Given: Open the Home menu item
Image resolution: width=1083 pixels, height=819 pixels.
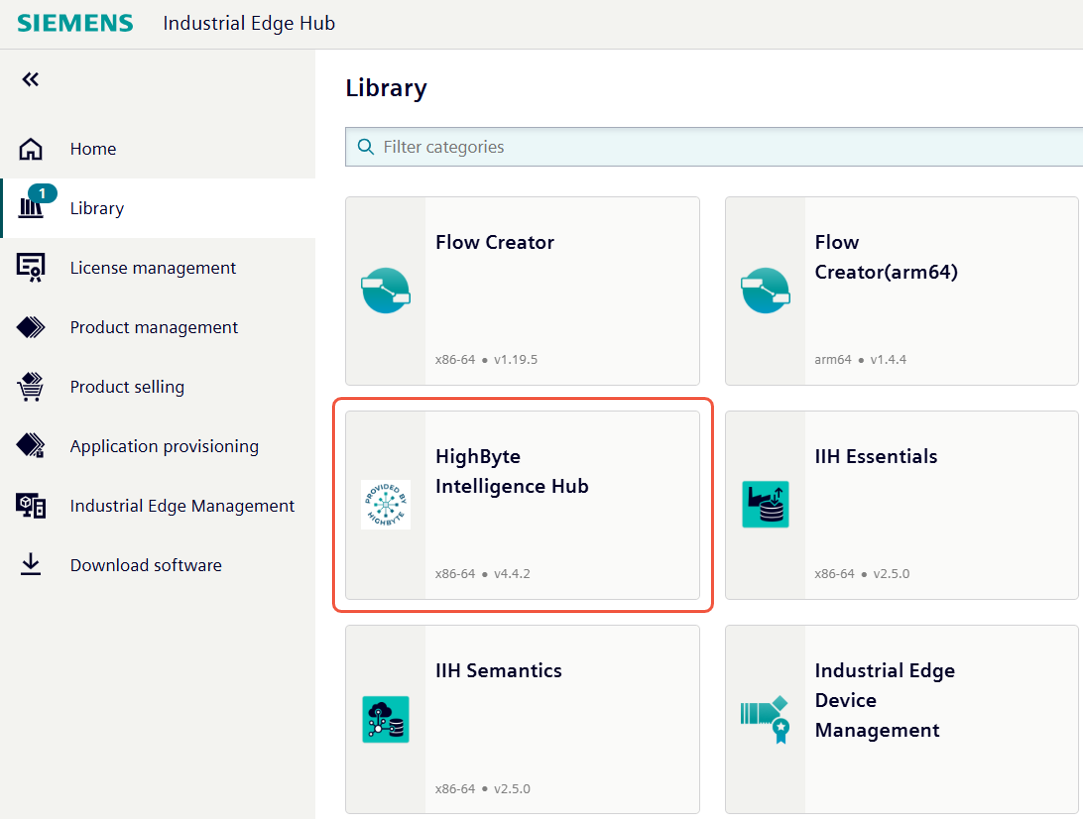Looking at the screenshot, I should click(157, 148).
